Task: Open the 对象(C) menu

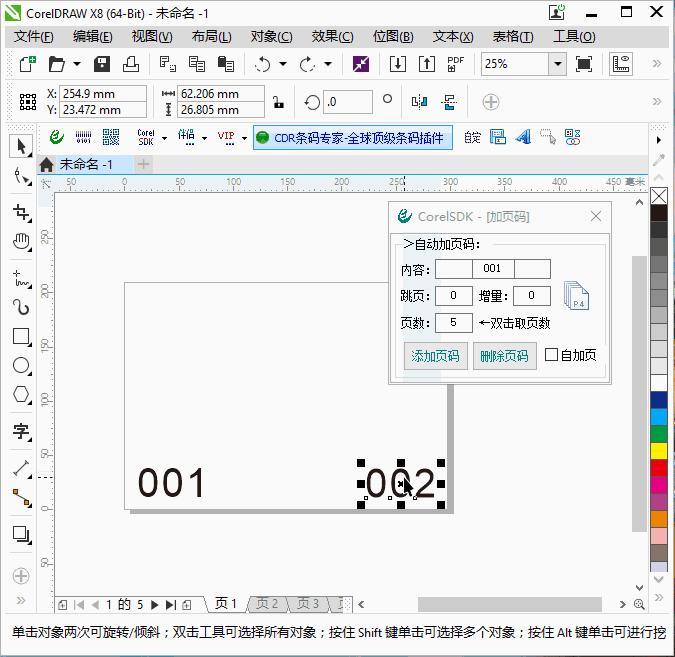Action: [x=272, y=37]
